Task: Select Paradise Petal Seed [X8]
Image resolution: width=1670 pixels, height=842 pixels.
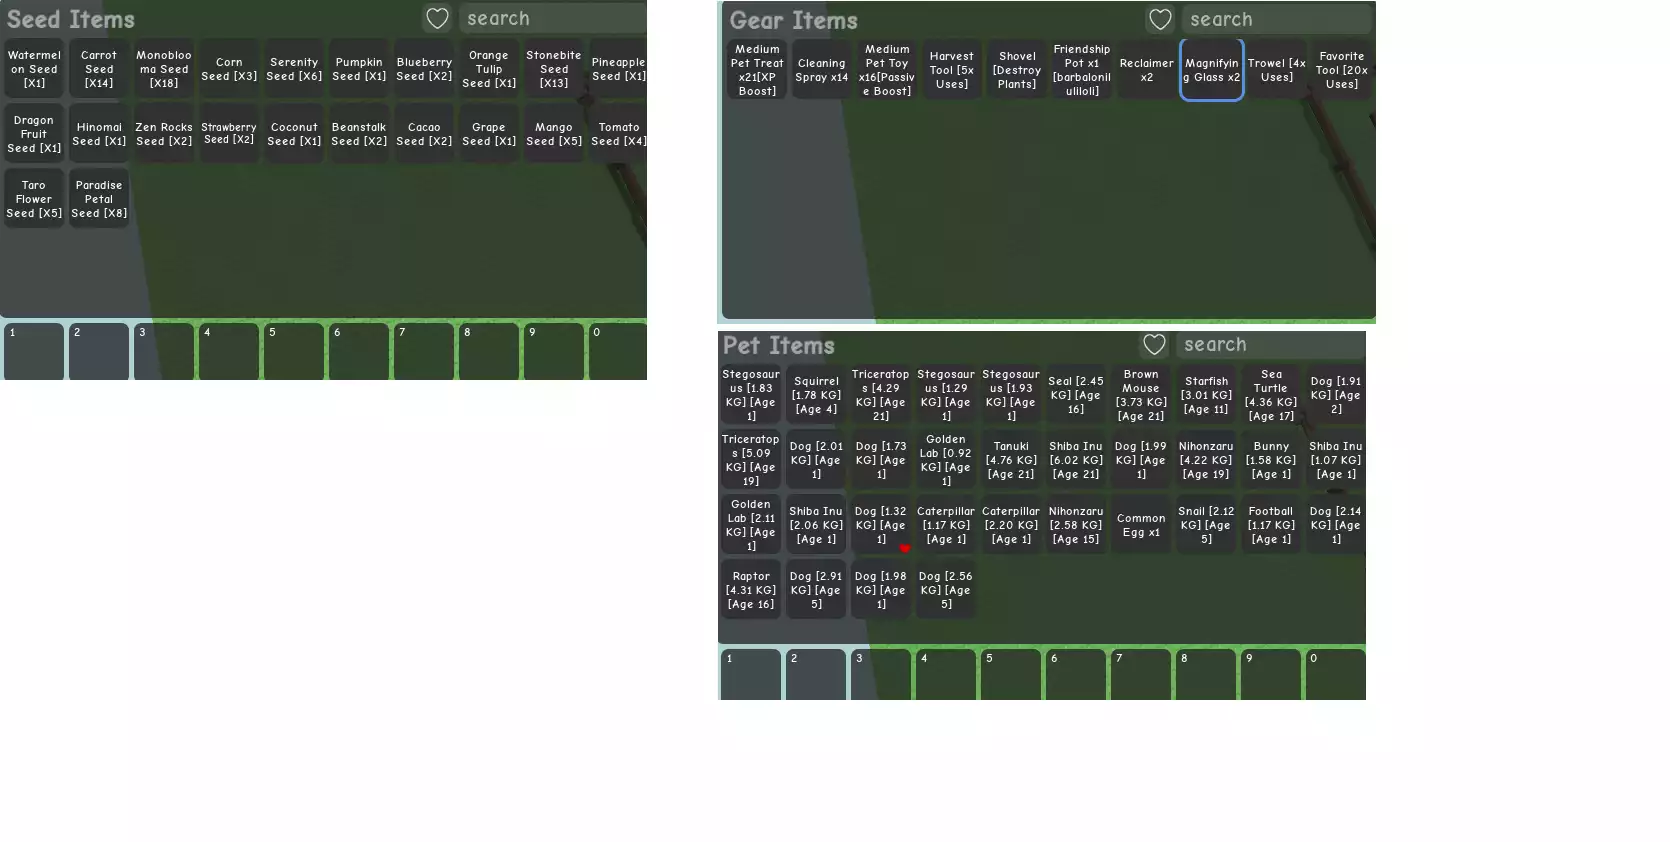Action: point(99,199)
